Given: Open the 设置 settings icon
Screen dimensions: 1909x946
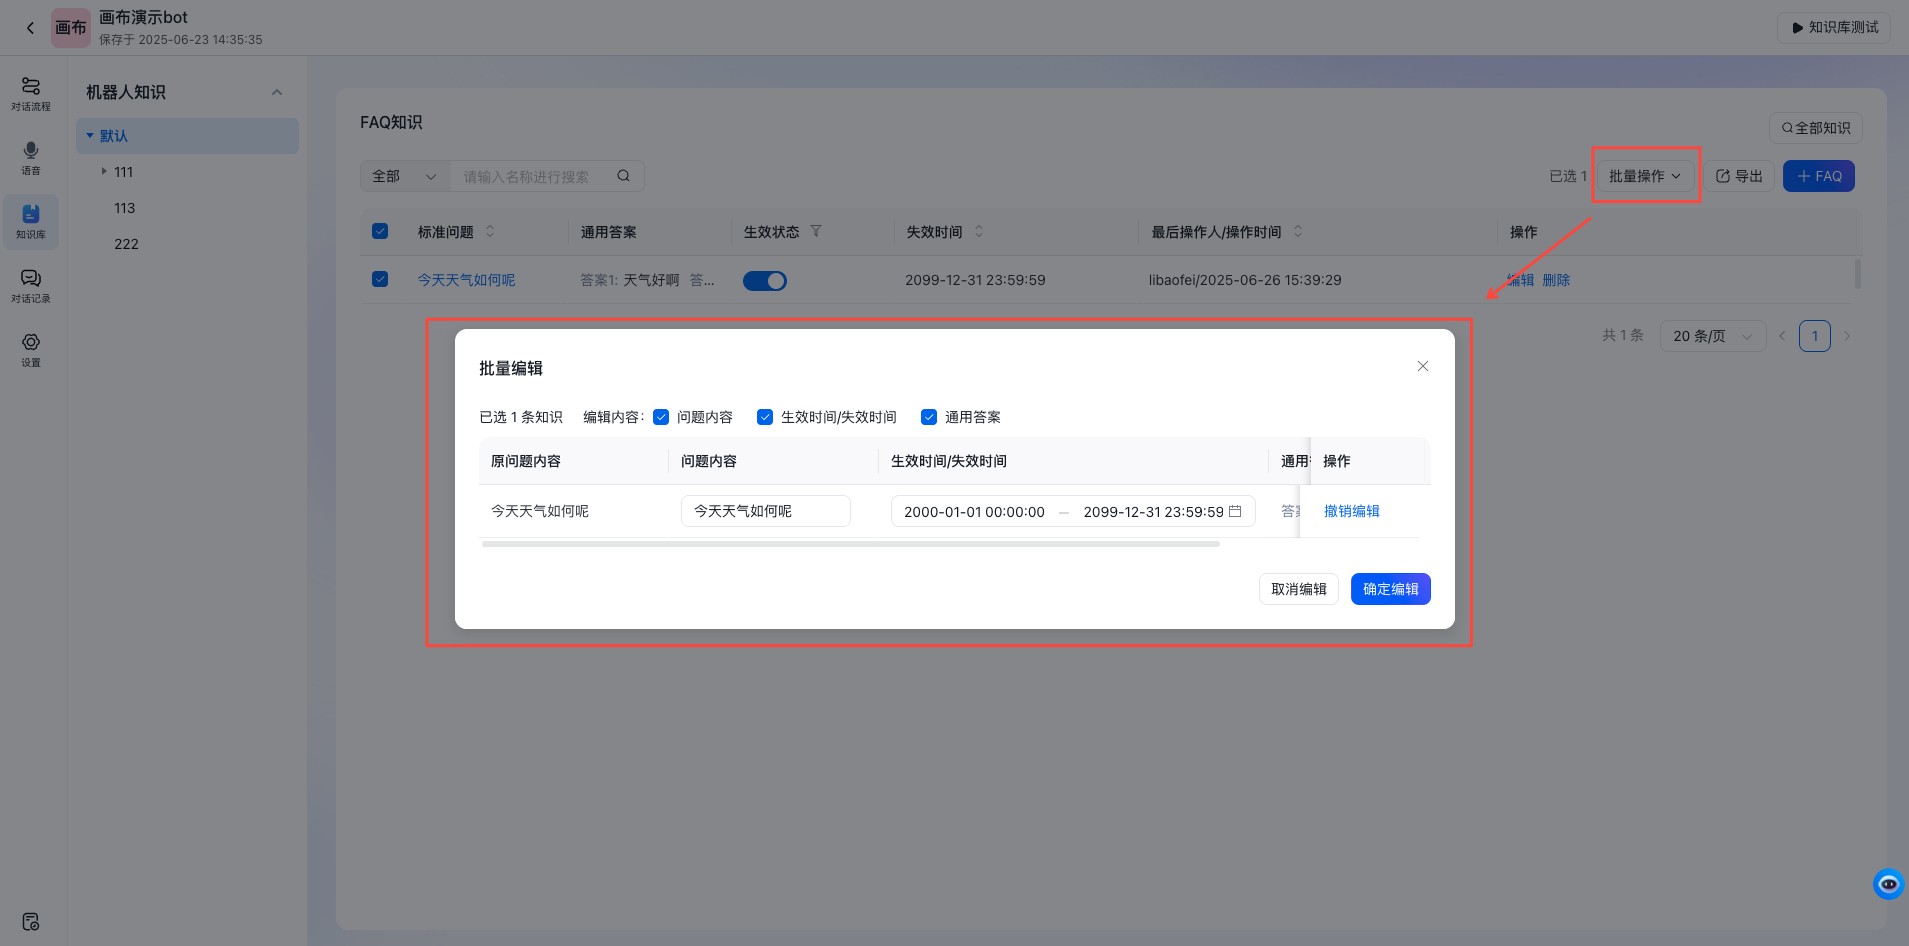Looking at the screenshot, I should click(31, 348).
